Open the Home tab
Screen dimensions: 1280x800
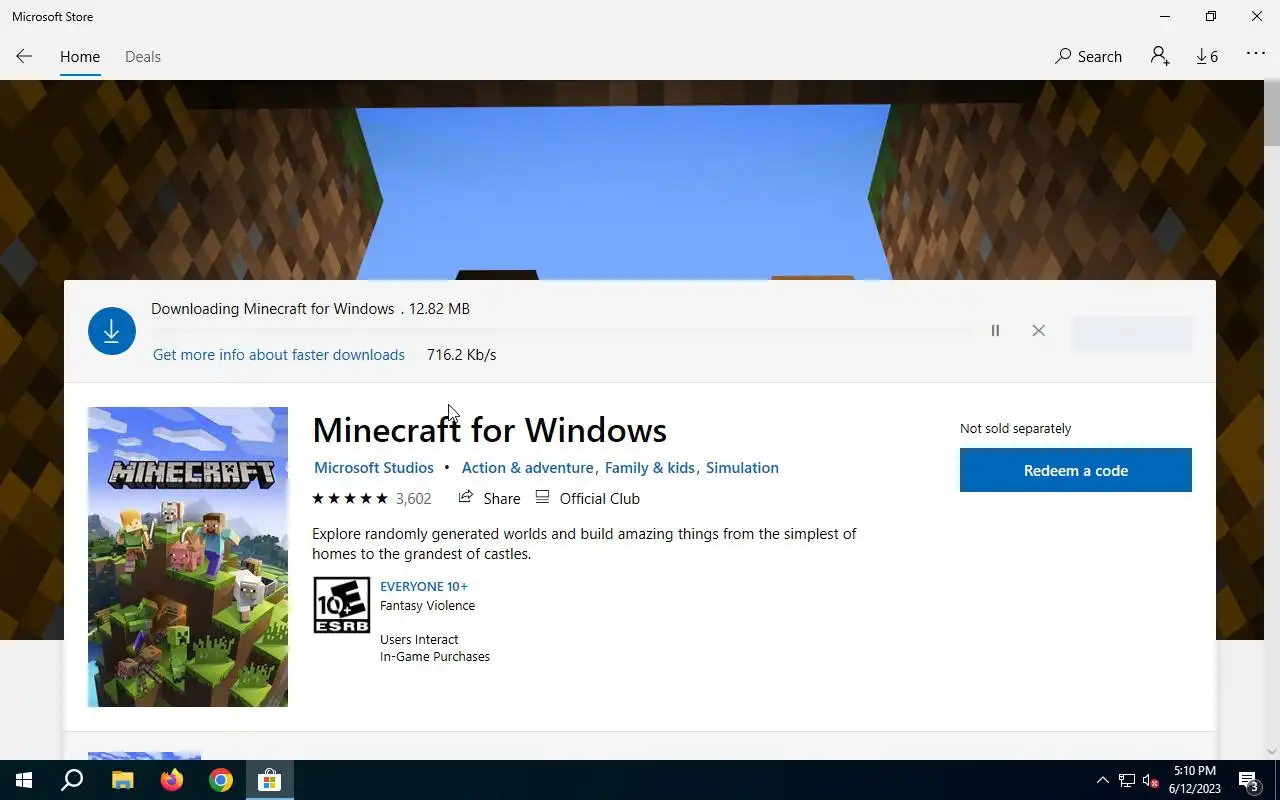(x=80, y=57)
